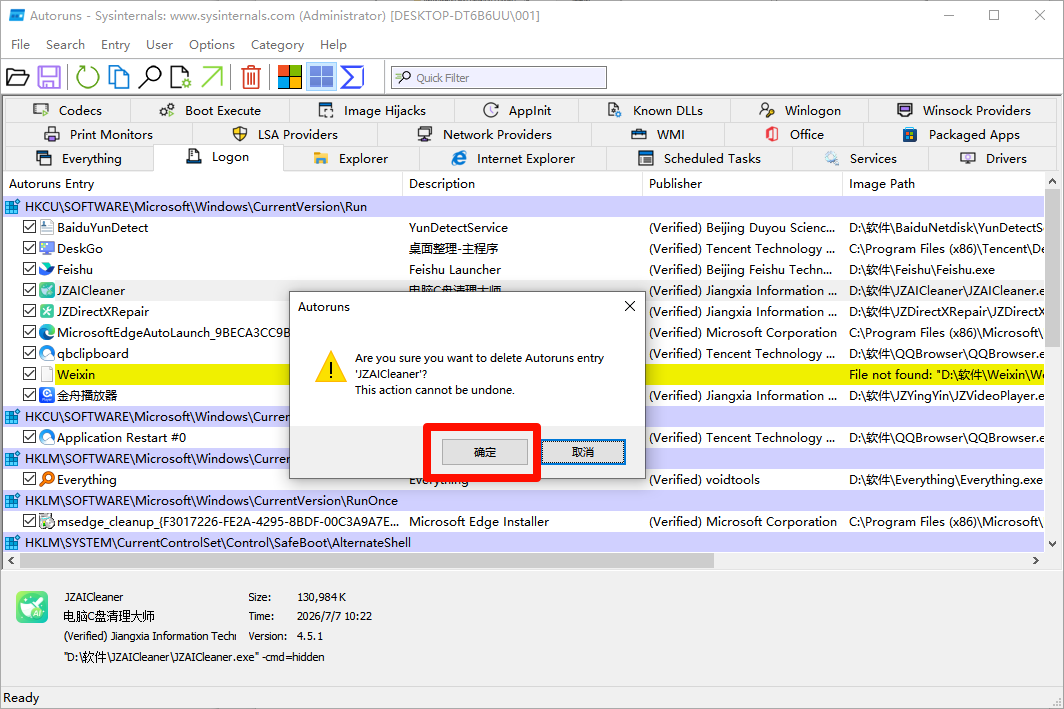Click the Save toolbar icon

[49, 77]
